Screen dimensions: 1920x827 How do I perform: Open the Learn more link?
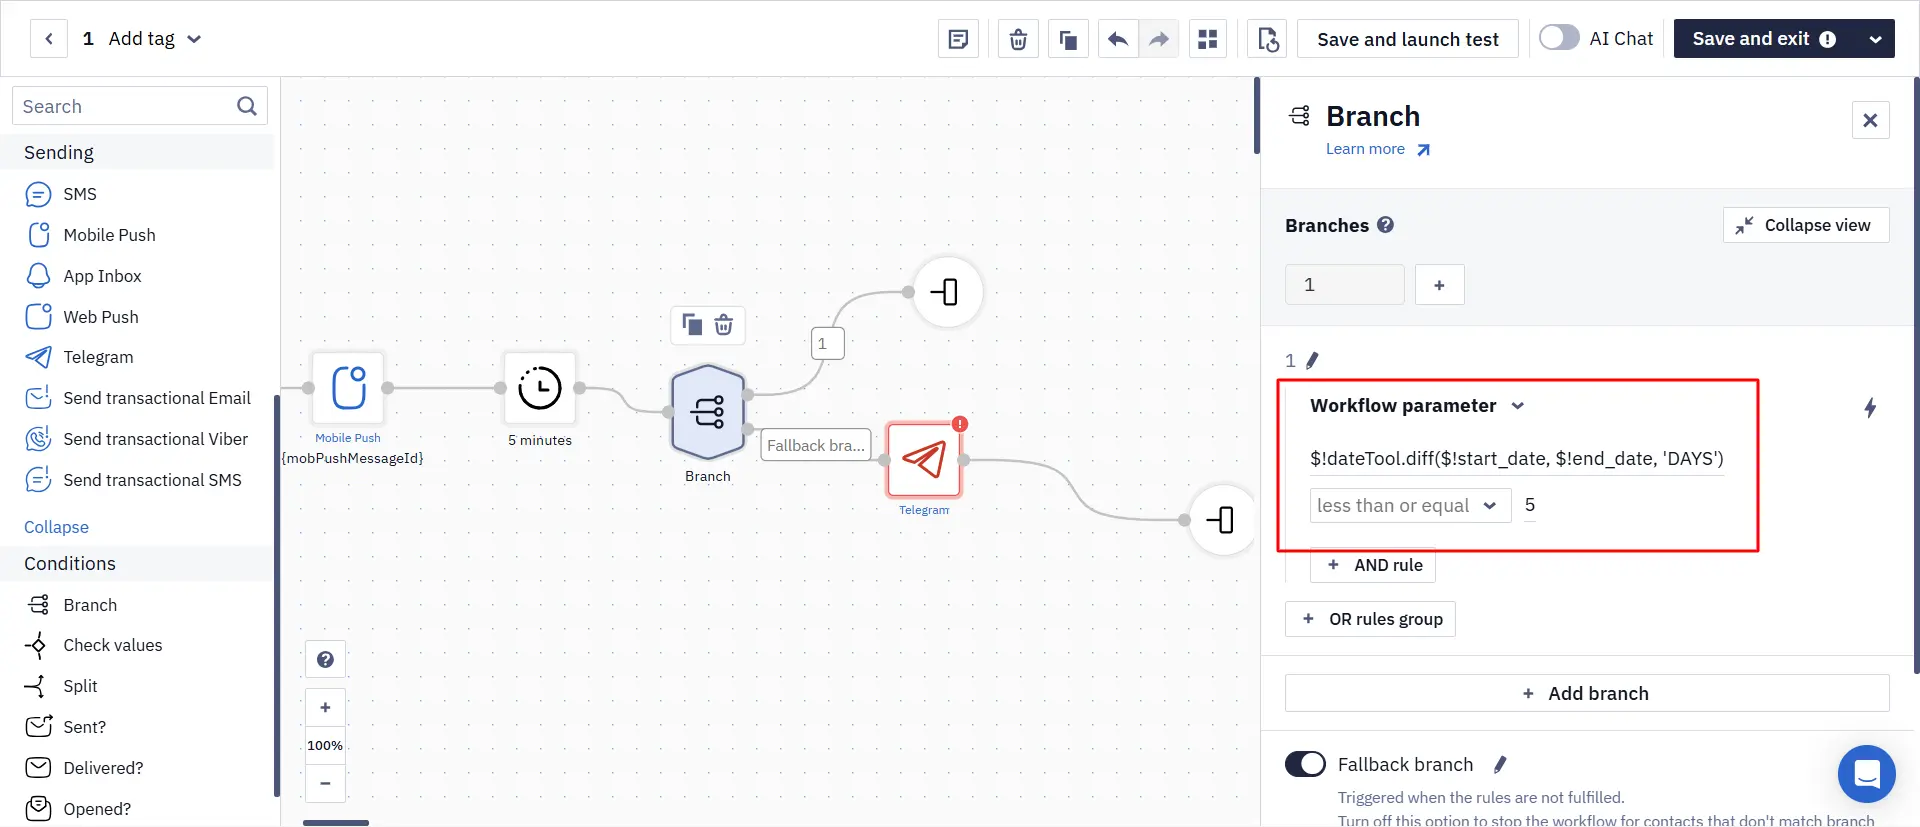coord(1378,149)
